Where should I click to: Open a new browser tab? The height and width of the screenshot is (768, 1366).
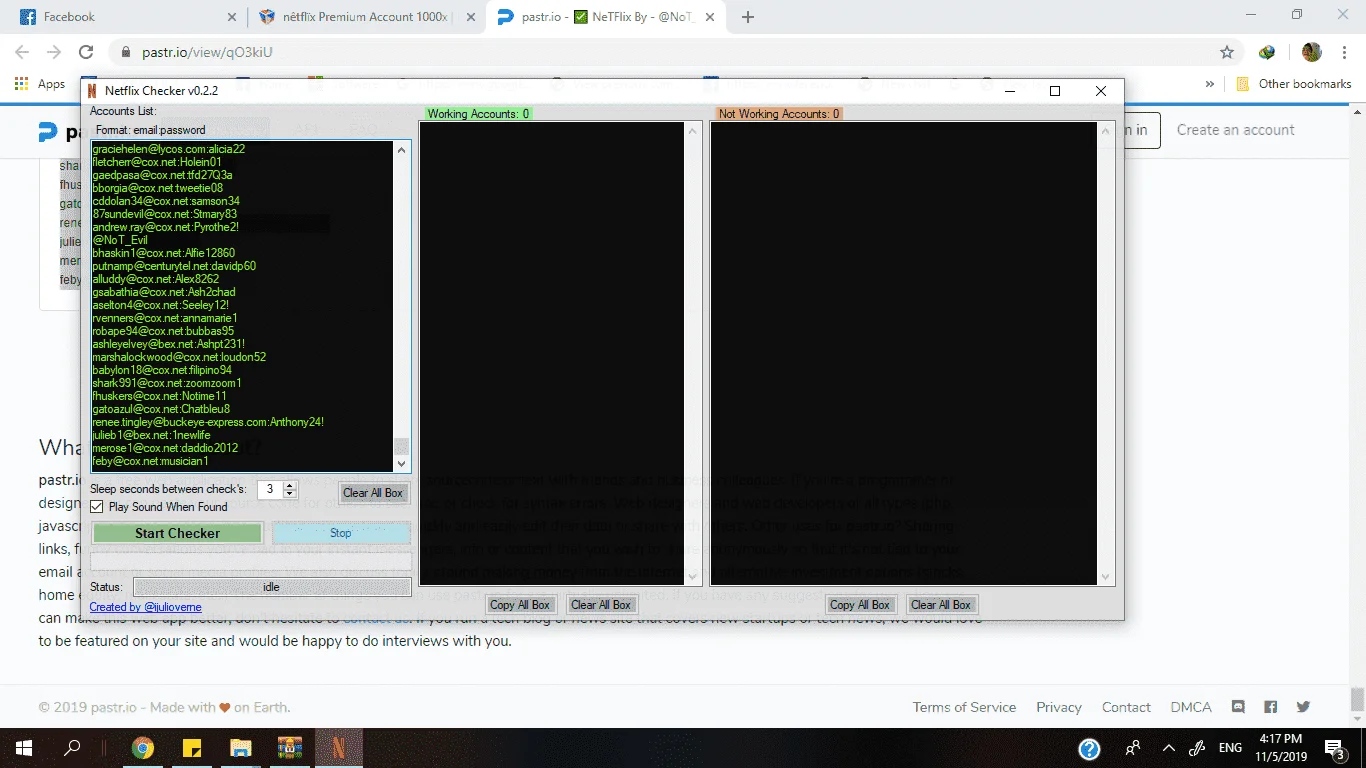748,17
